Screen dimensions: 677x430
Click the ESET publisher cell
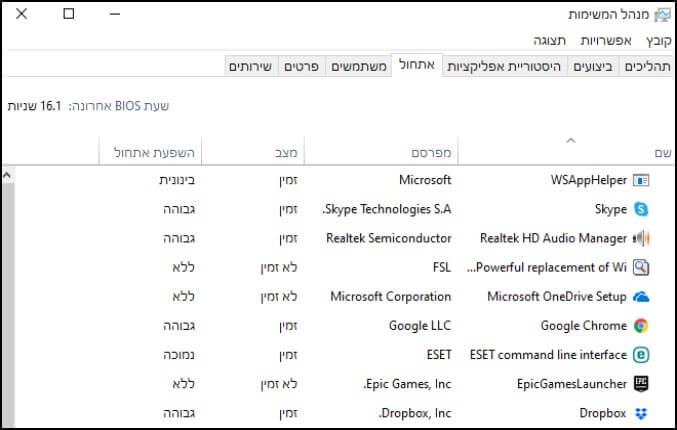pos(439,355)
